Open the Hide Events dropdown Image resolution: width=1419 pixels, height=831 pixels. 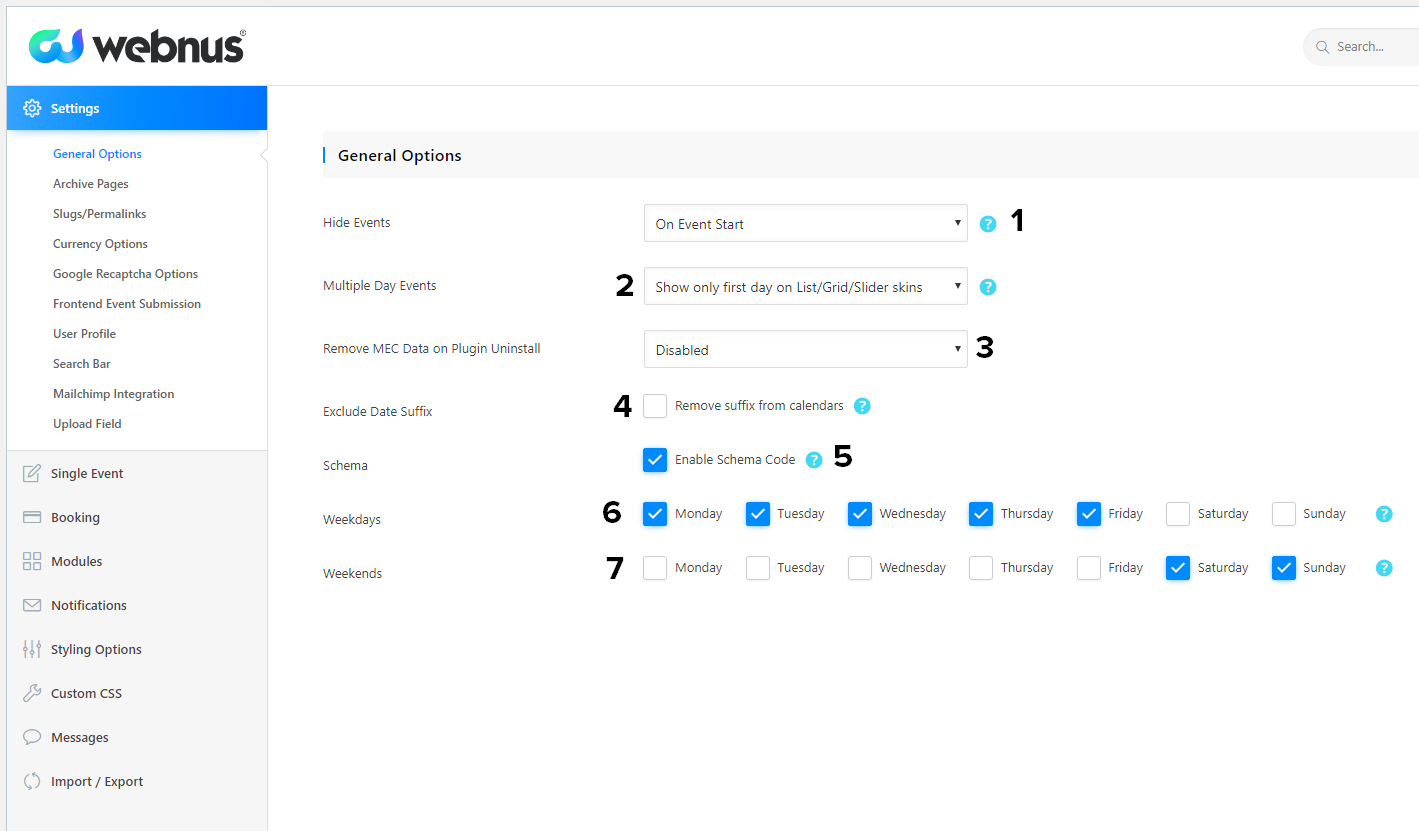coord(806,223)
